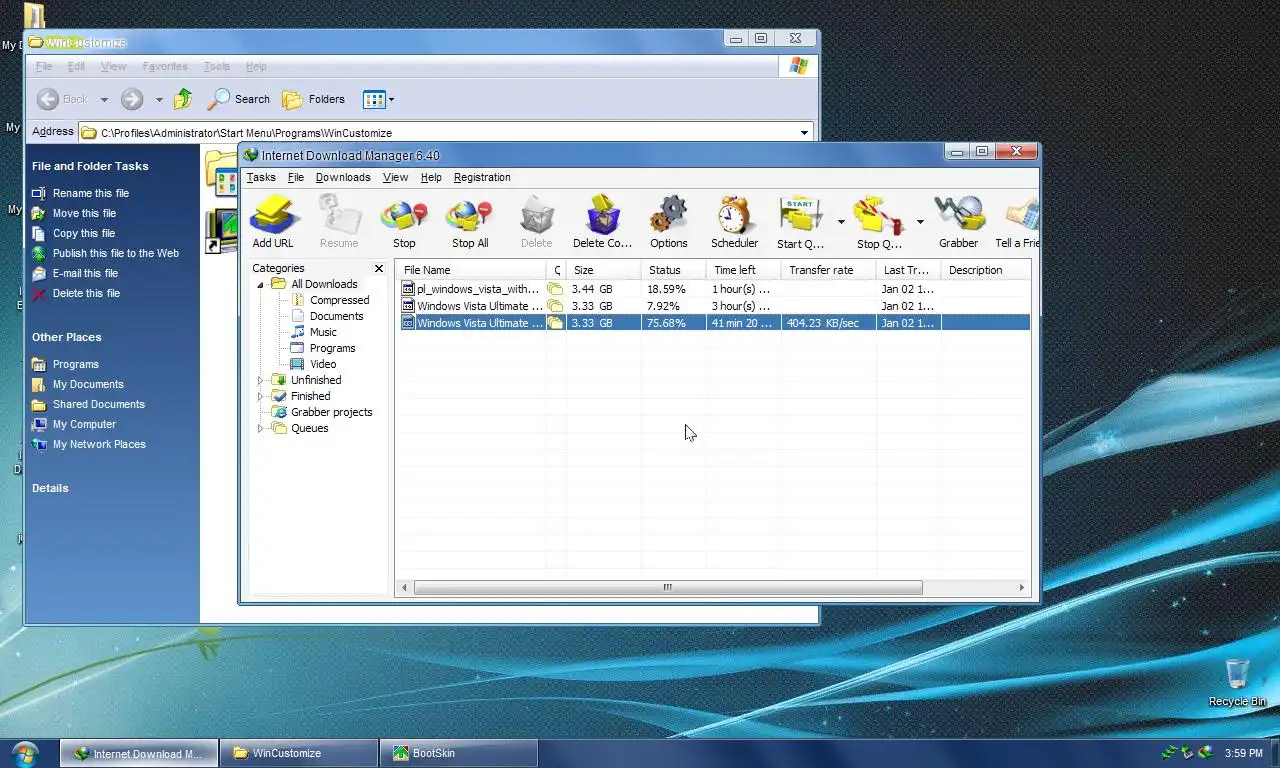
Task: Open the File menu in IDM
Action: point(296,177)
